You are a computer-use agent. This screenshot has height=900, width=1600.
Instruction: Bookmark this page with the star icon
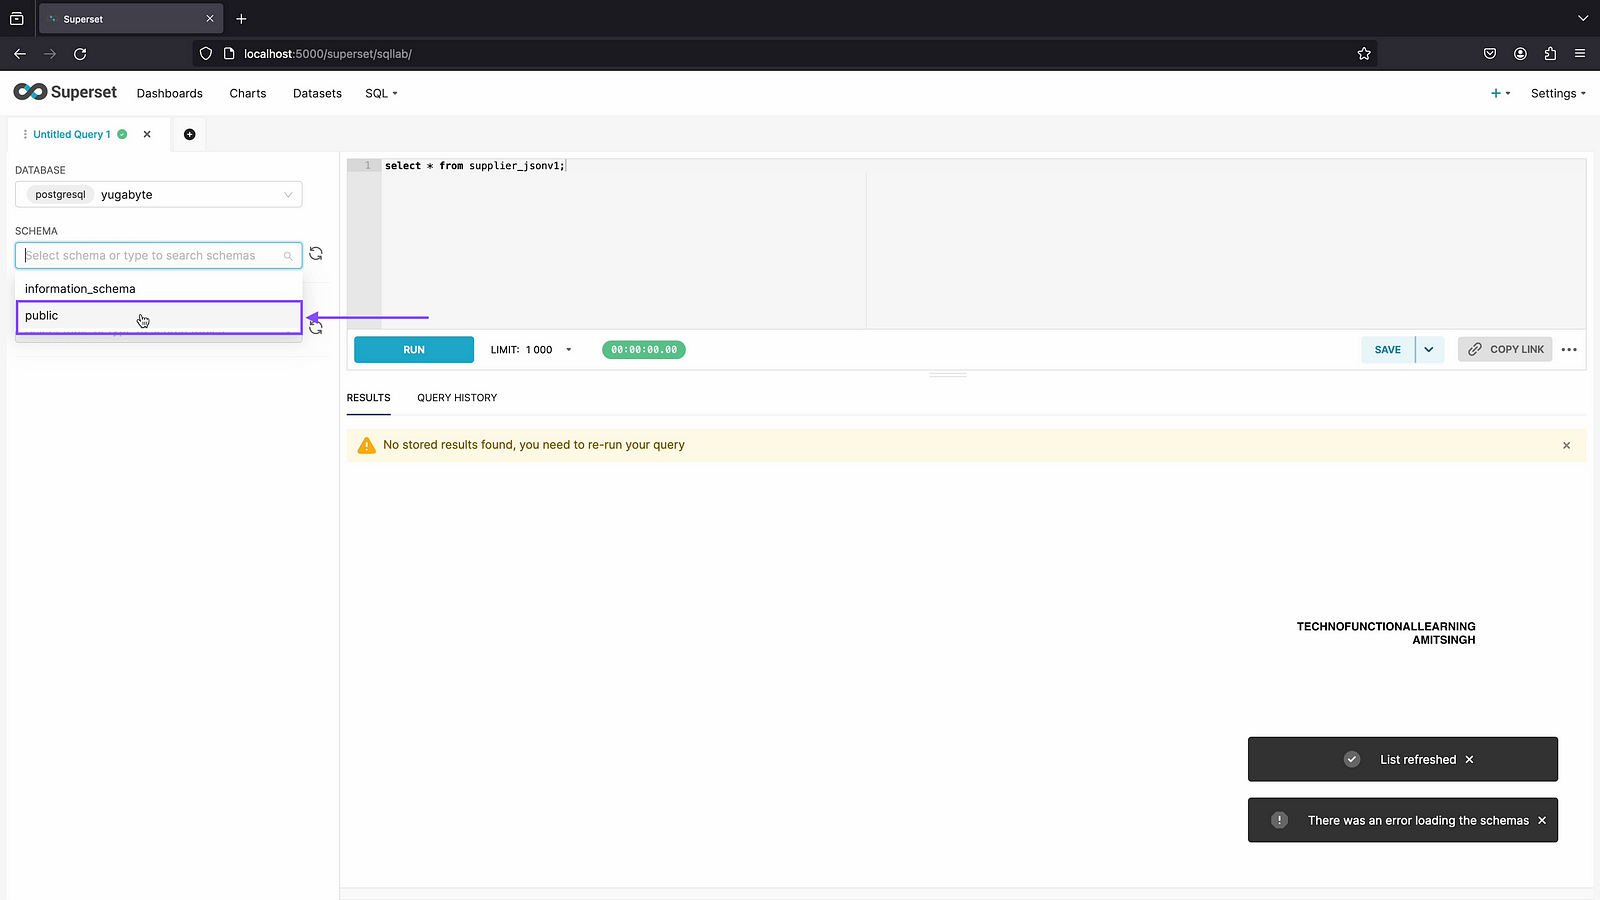pyautogui.click(x=1364, y=54)
